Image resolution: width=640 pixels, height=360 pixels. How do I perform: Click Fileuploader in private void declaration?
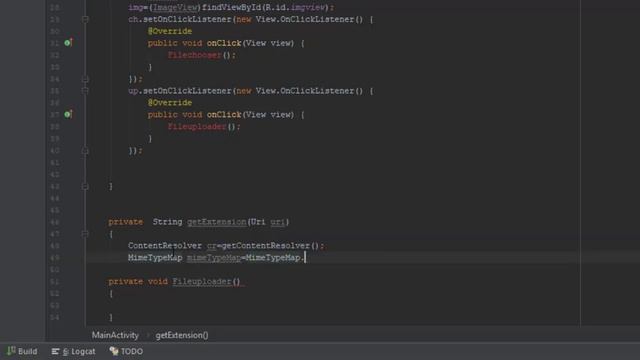click(202, 282)
